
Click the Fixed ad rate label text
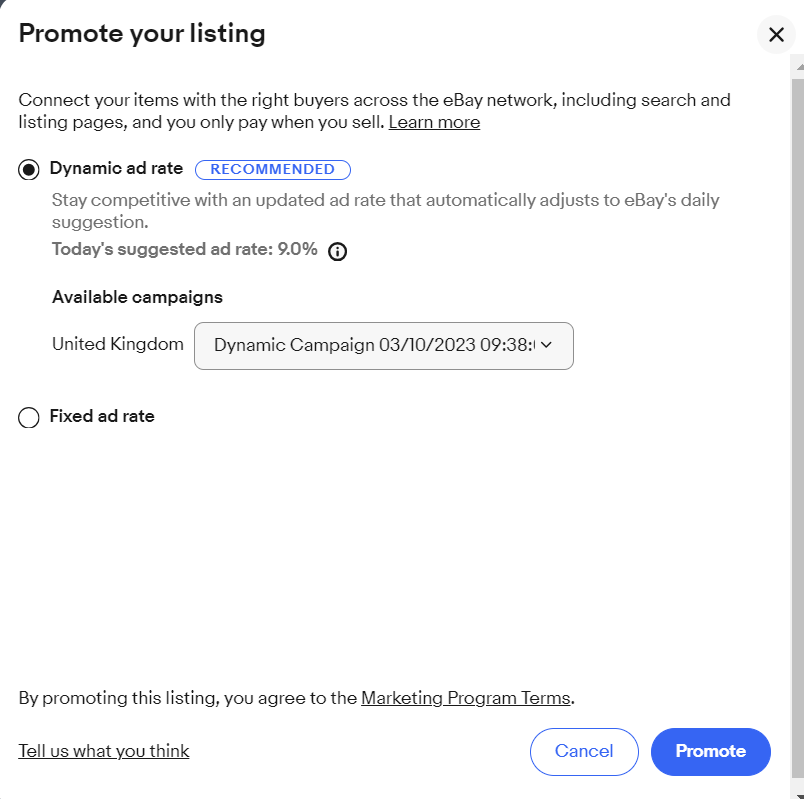click(100, 417)
